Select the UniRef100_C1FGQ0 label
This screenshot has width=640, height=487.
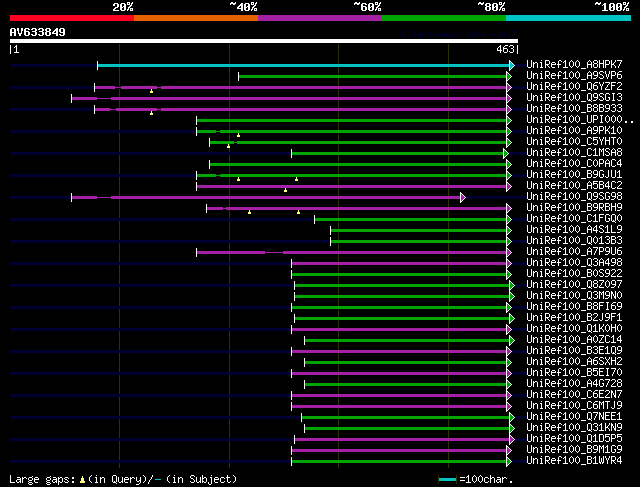click(574, 219)
